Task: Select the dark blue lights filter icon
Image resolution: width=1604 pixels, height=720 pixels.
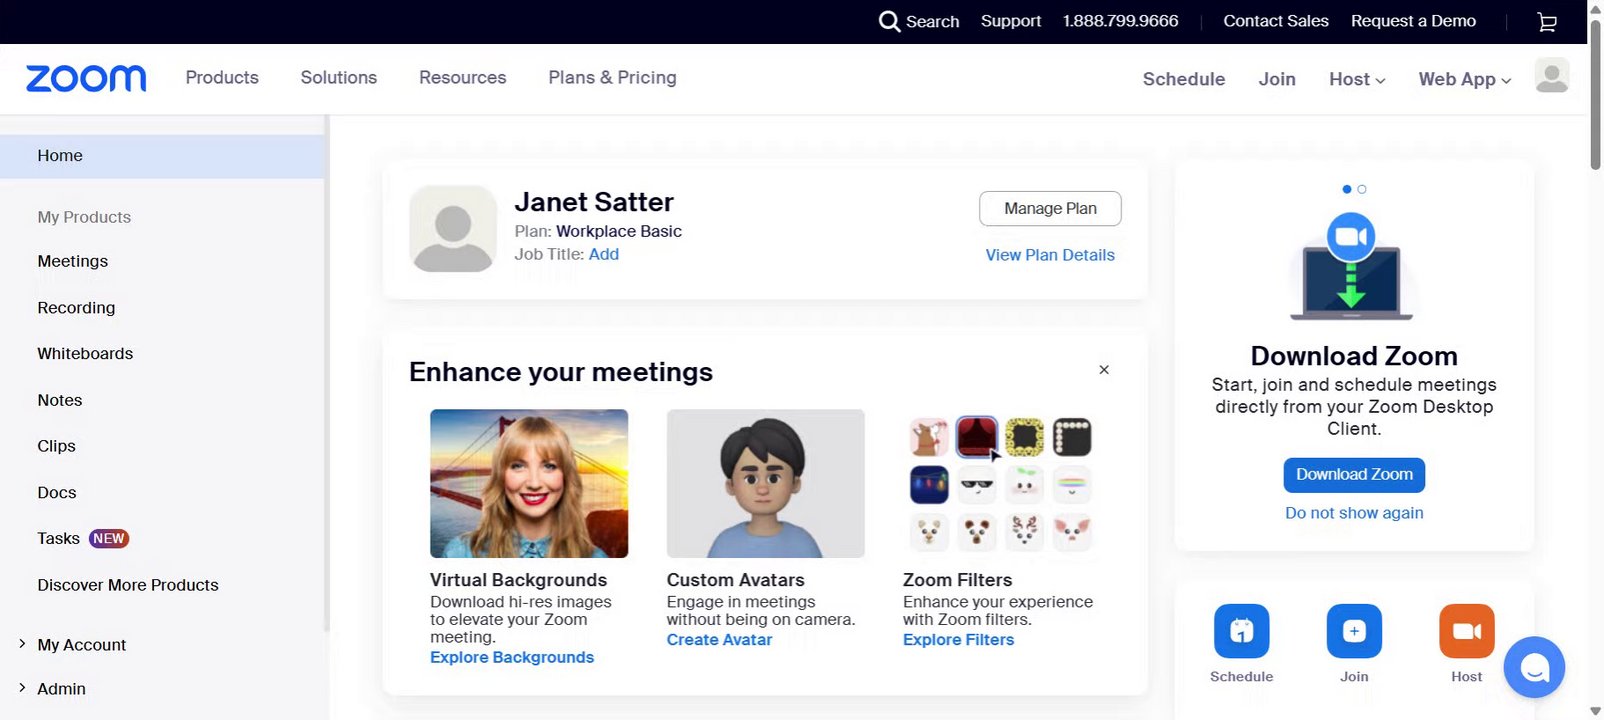Action: pos(929,485)
